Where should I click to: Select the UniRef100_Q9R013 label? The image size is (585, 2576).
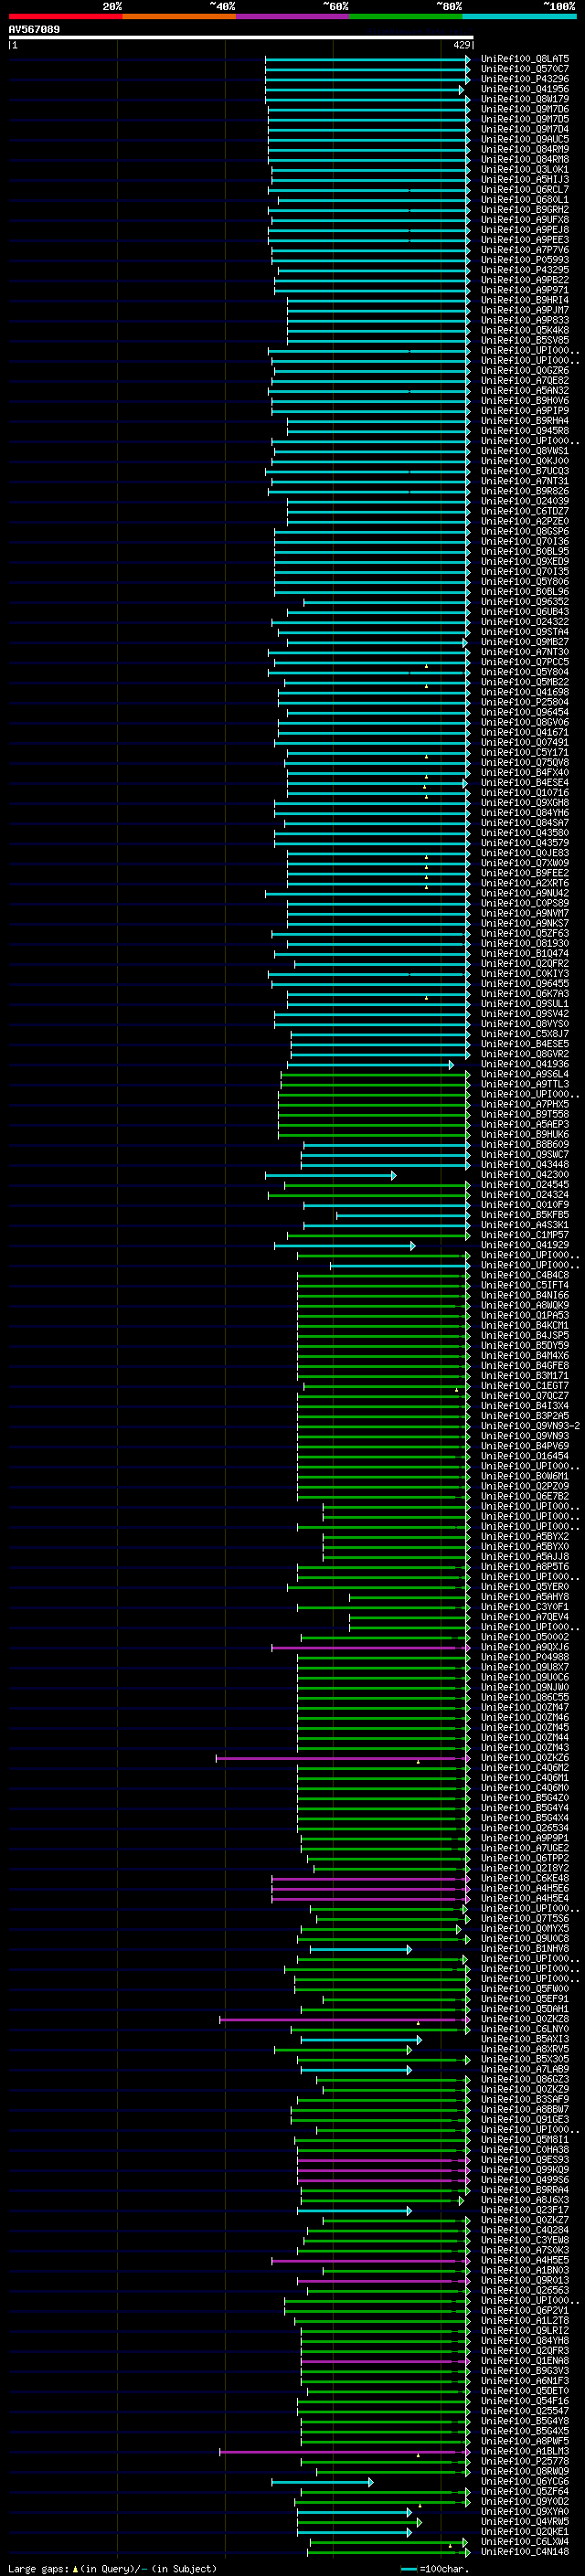525,2280
